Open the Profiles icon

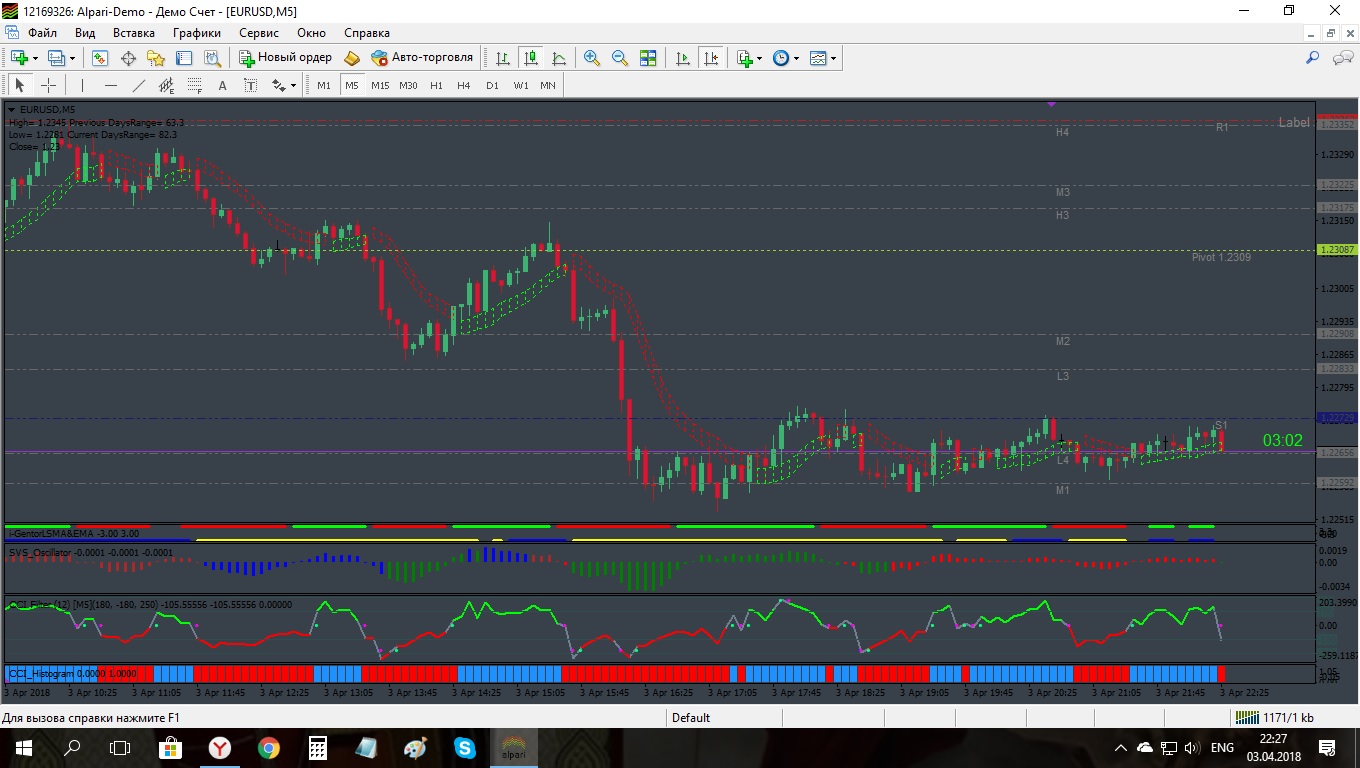point(61,58)
